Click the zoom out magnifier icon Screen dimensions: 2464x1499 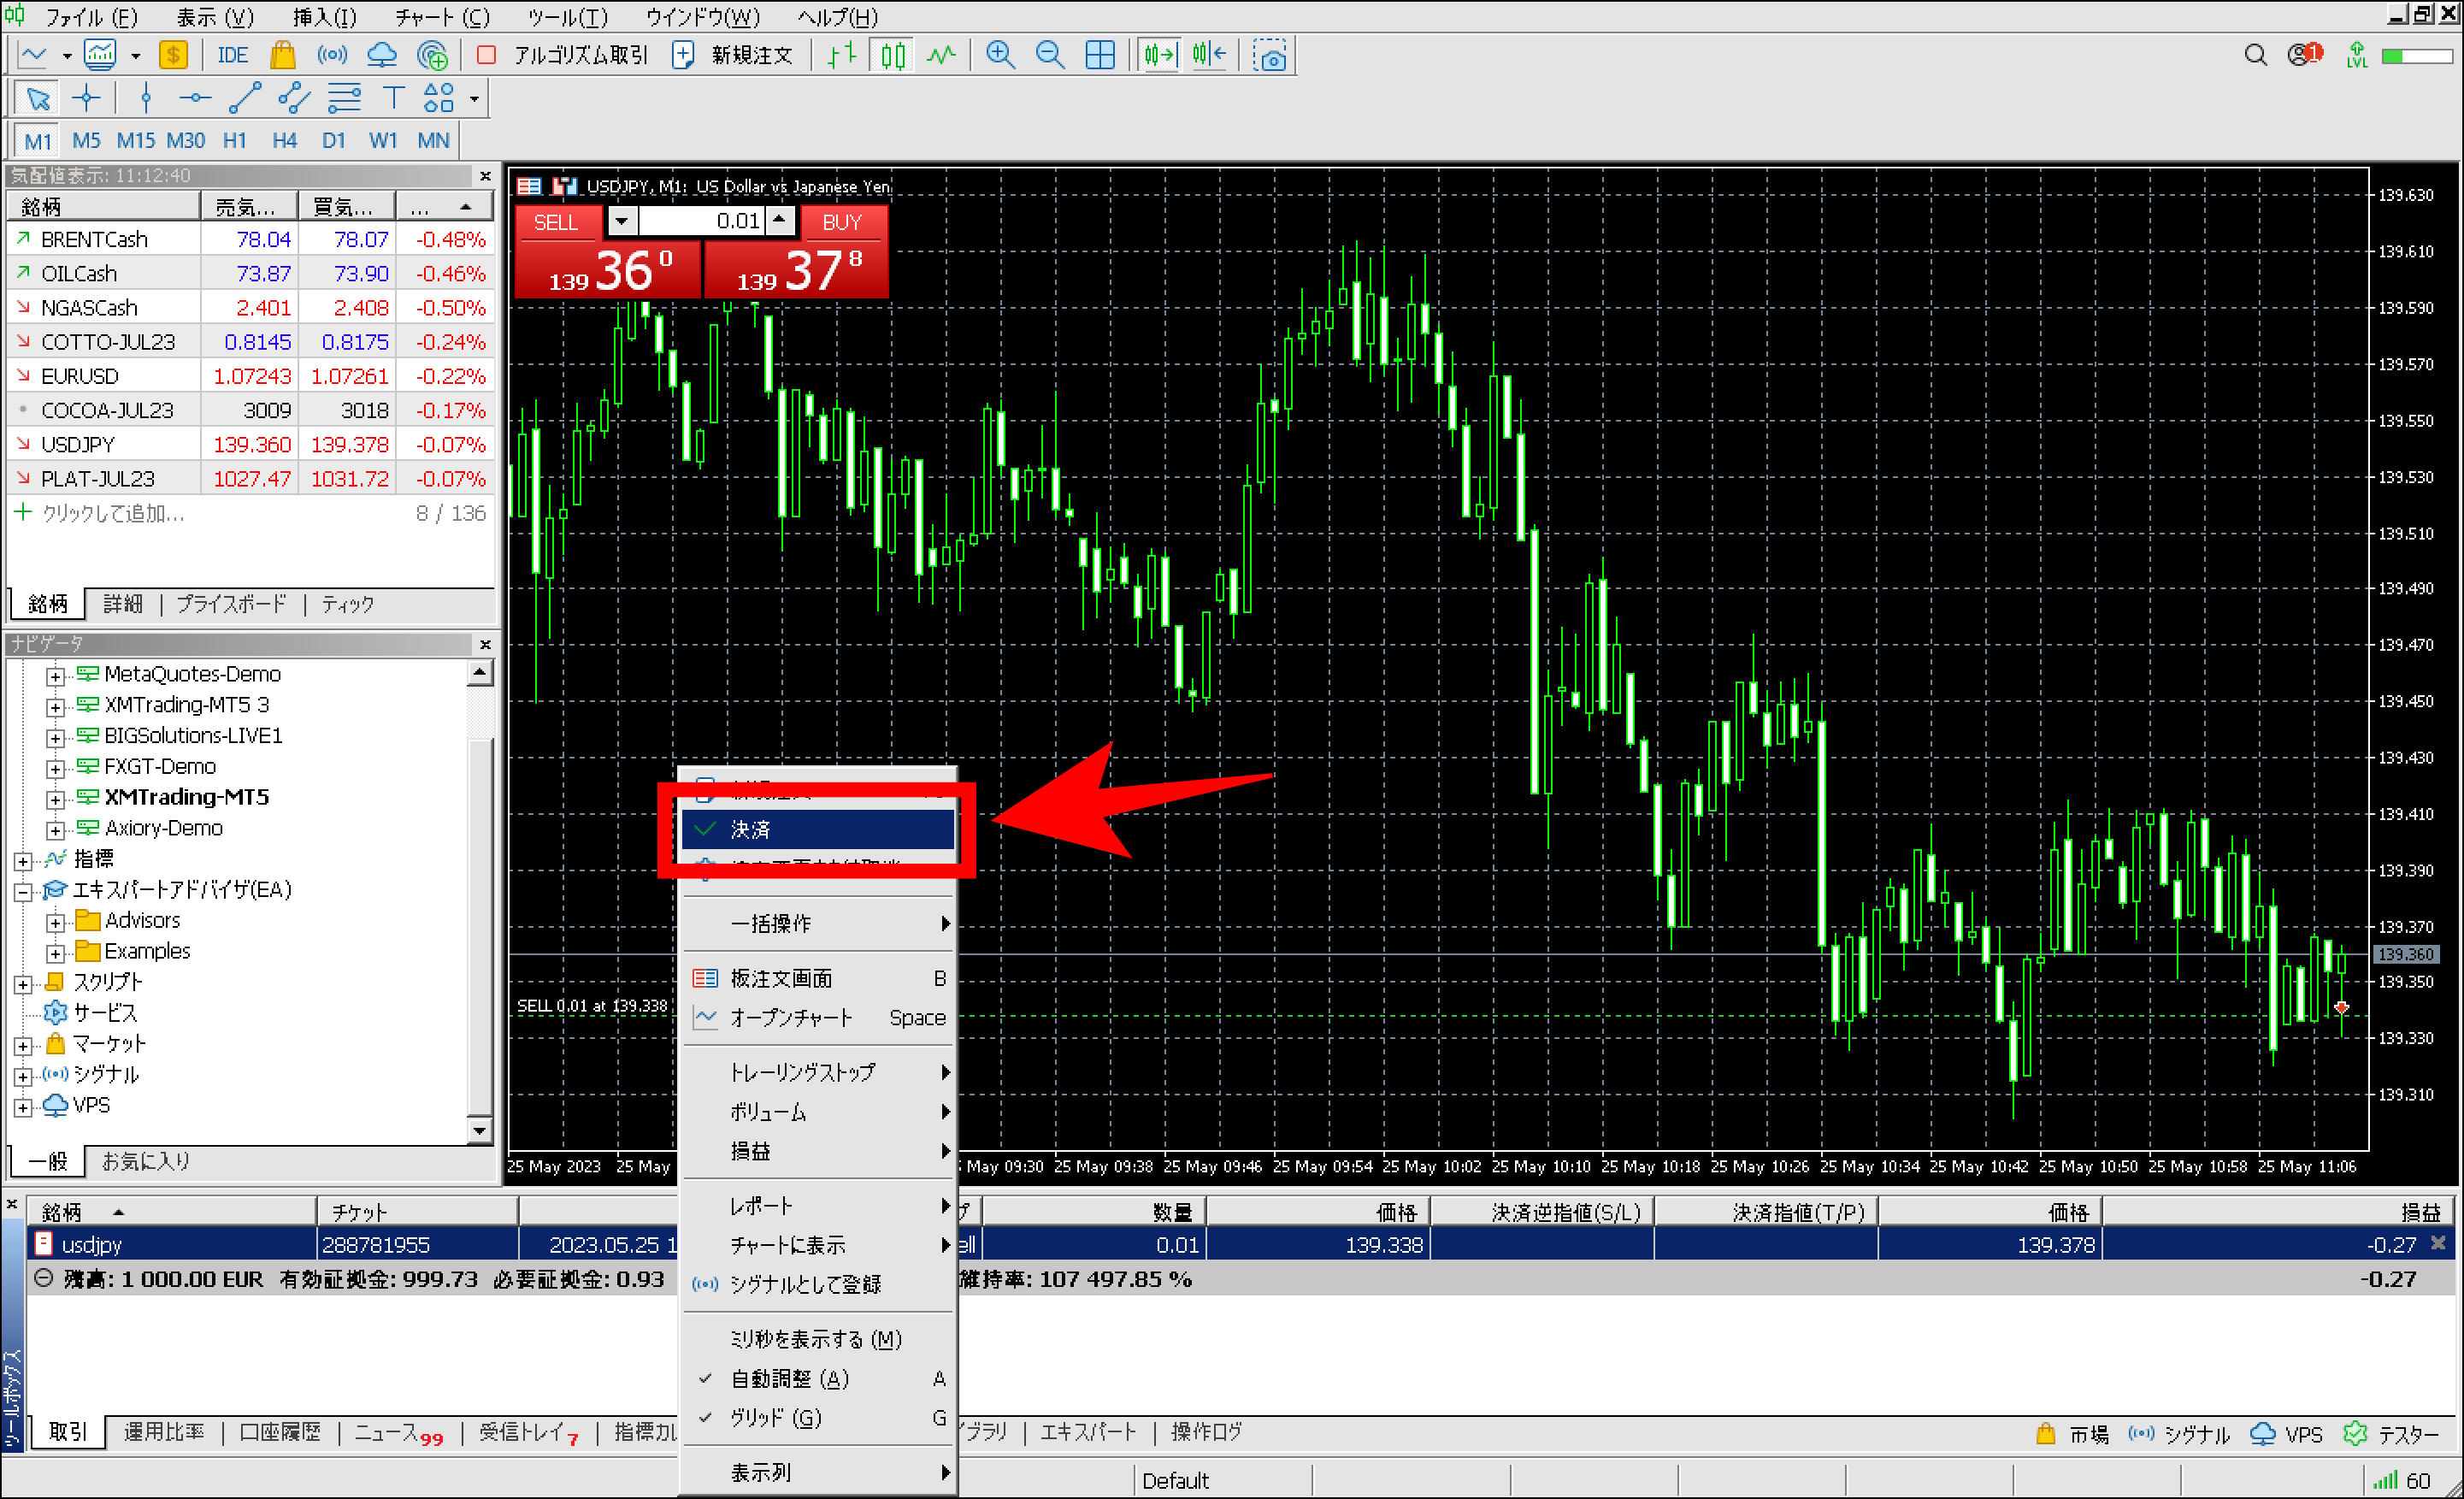[1049, 55]
